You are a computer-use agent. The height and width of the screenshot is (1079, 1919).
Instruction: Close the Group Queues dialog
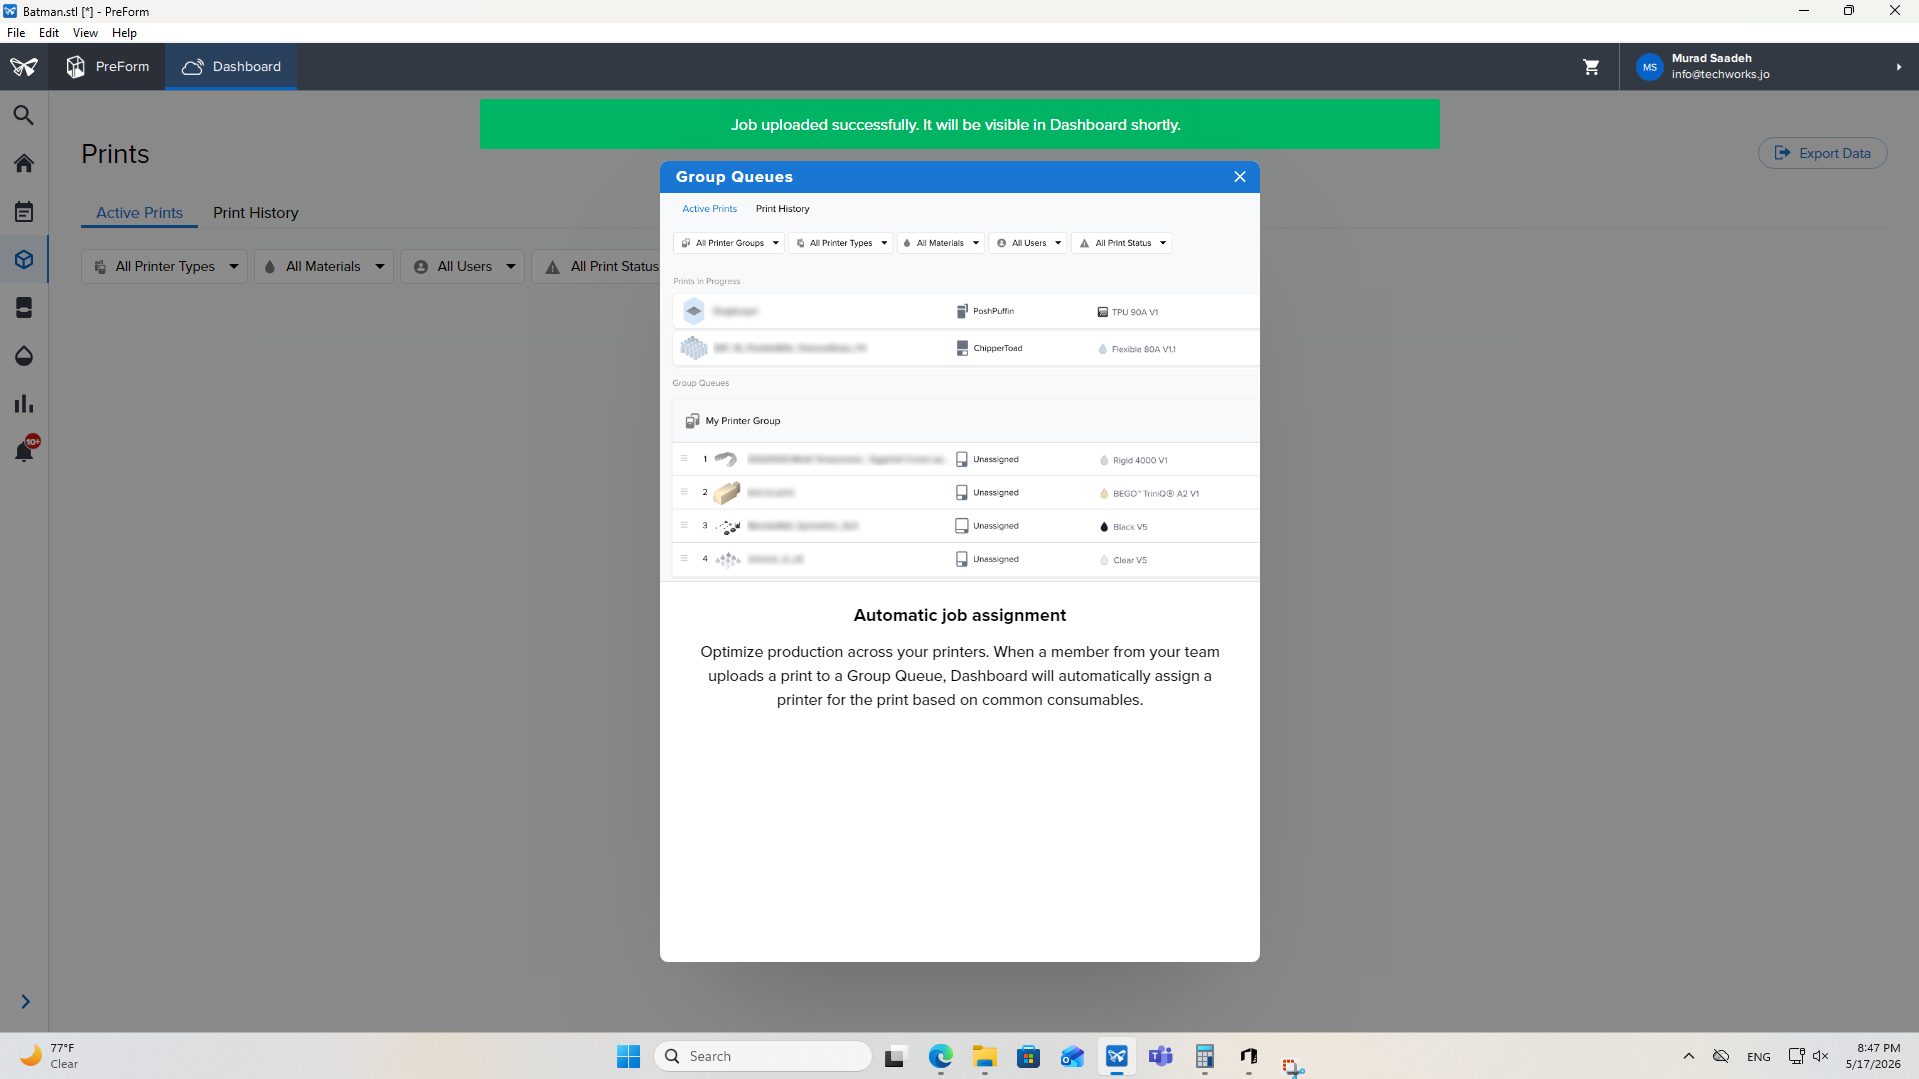(x=1240, y=177)
